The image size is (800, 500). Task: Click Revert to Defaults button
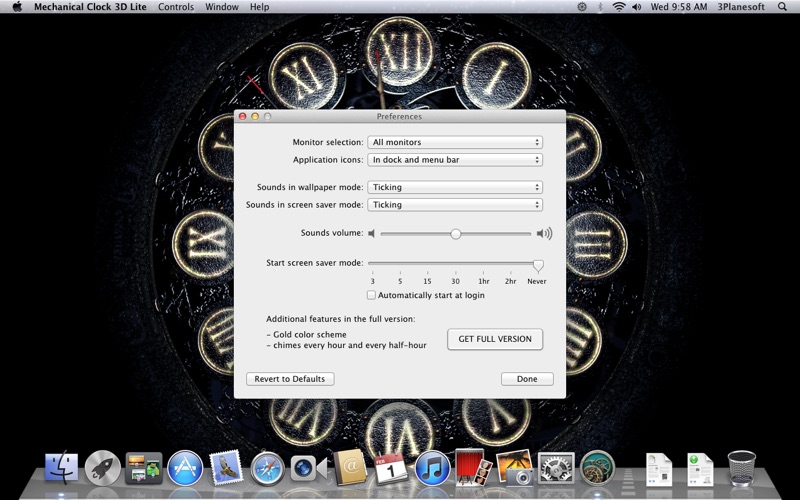click(290, 379)
